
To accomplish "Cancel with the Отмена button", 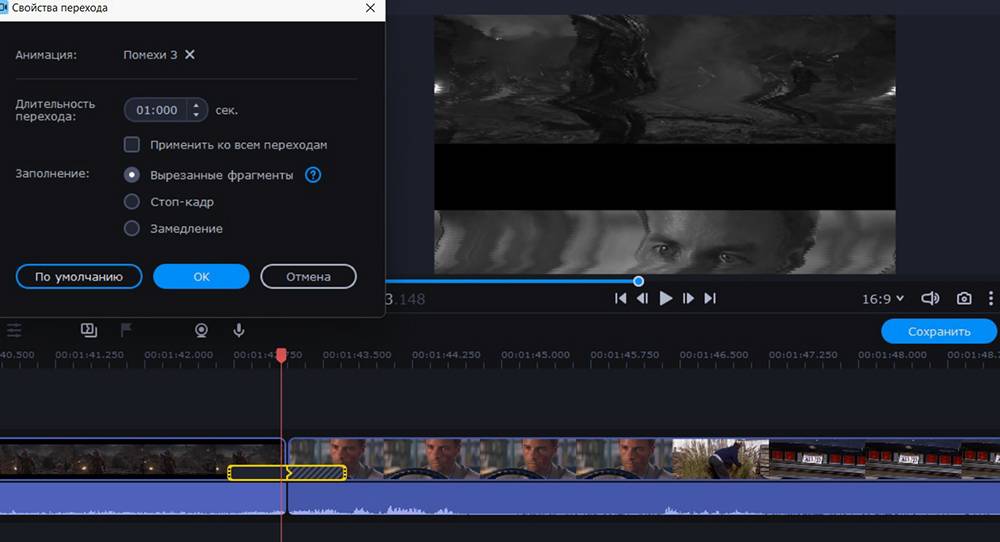I will [x=309, y=277].
